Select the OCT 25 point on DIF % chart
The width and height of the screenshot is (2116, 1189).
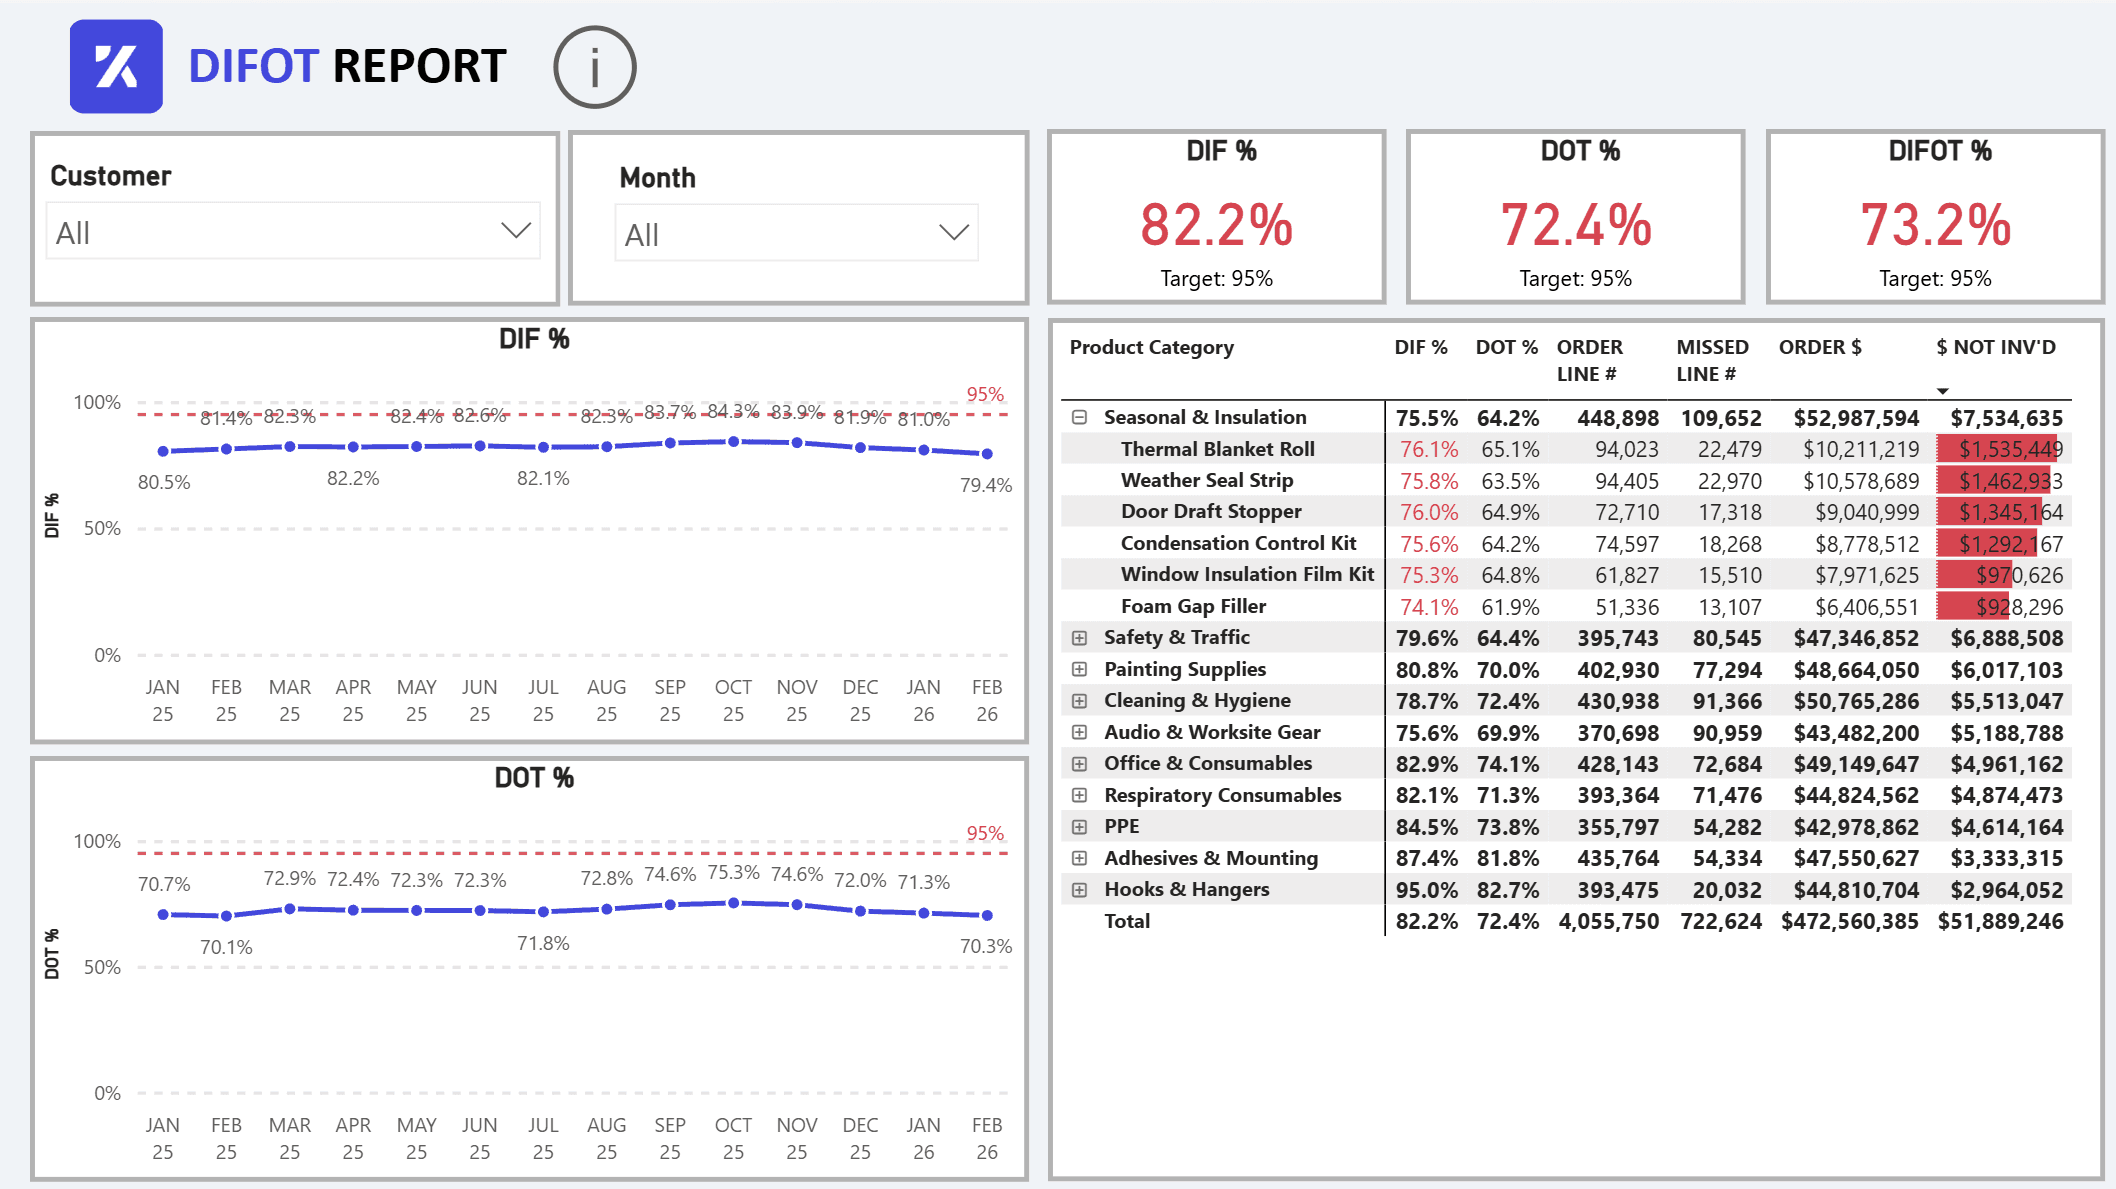pos(733,441)
